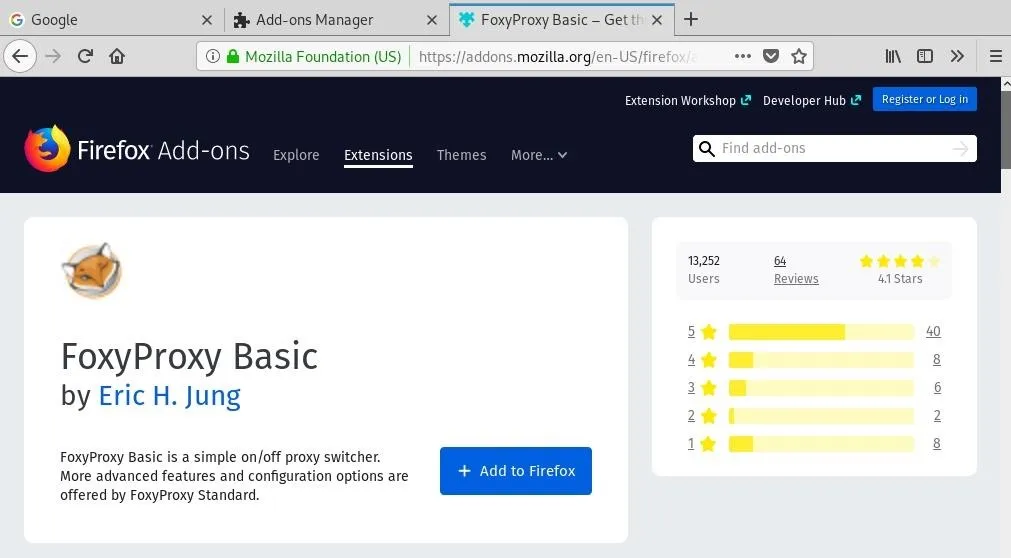The height and width of the screenshot is (558, 1011).
Task: Open the Themes section
Action: click(x=461, y=155)
